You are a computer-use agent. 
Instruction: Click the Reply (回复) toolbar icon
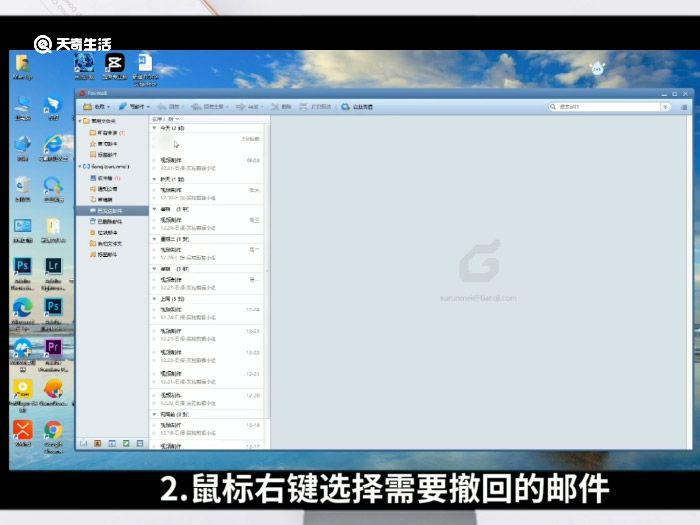click(x=162, y=107)
